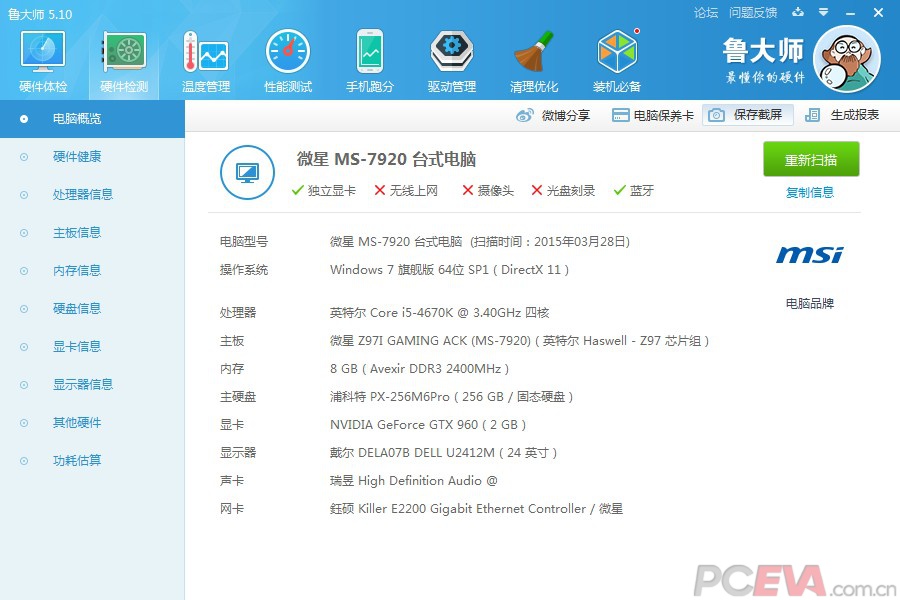Open 硬件体检 hardware checkup tool

(x=43, y=62)
